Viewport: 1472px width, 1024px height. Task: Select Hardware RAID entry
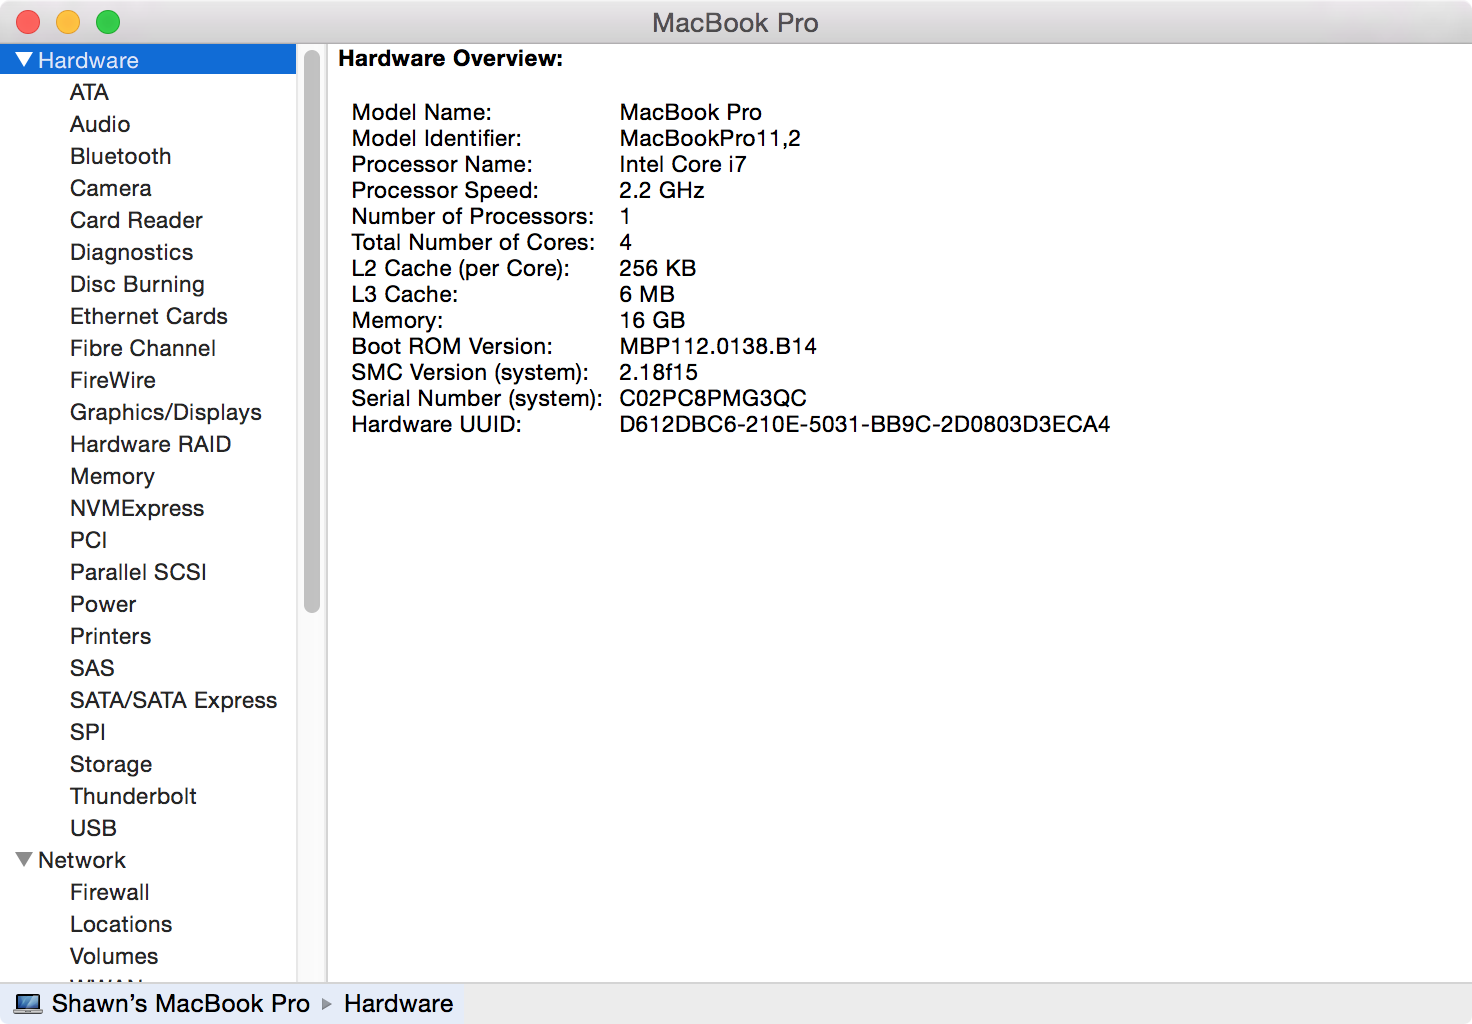pyautogui.click(x=150, y=444)
